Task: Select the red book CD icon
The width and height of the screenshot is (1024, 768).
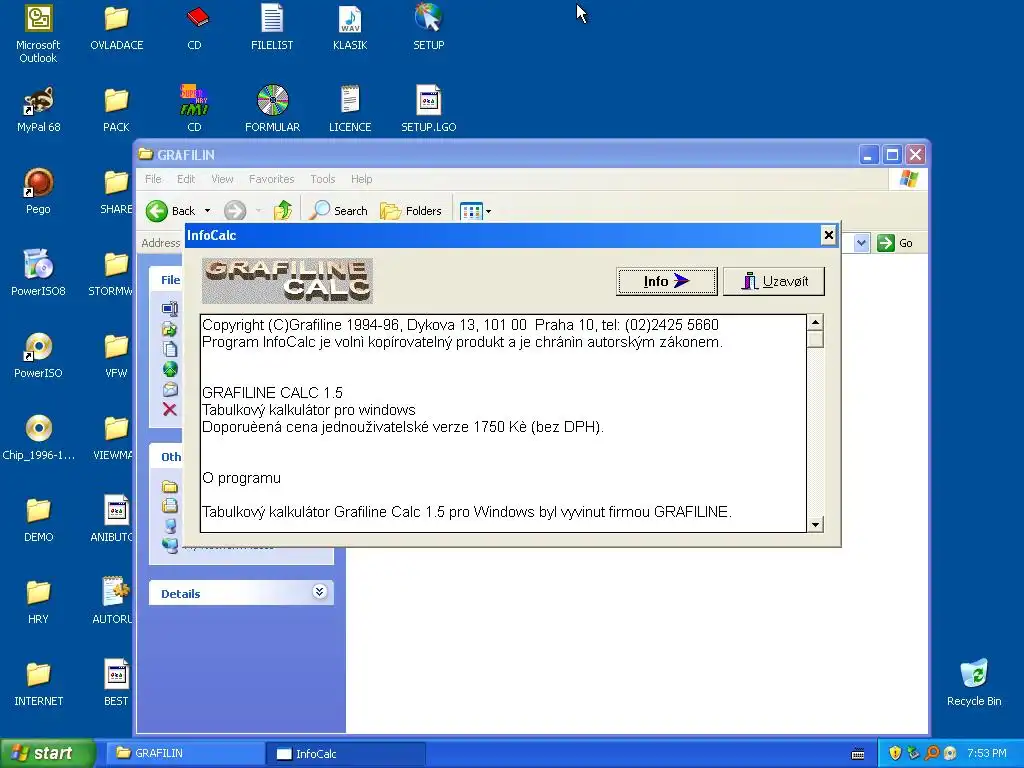Action: coord(195,27)
